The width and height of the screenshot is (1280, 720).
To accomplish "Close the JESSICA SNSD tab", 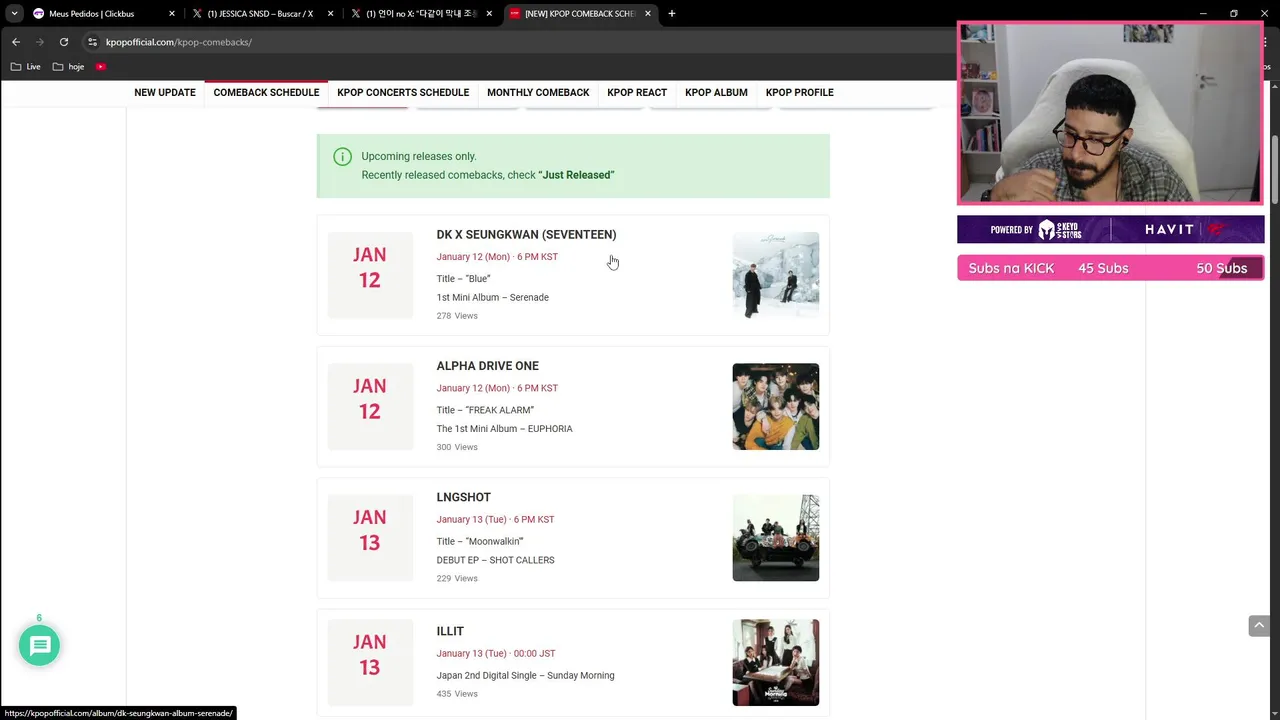I will tap(330, 14).
